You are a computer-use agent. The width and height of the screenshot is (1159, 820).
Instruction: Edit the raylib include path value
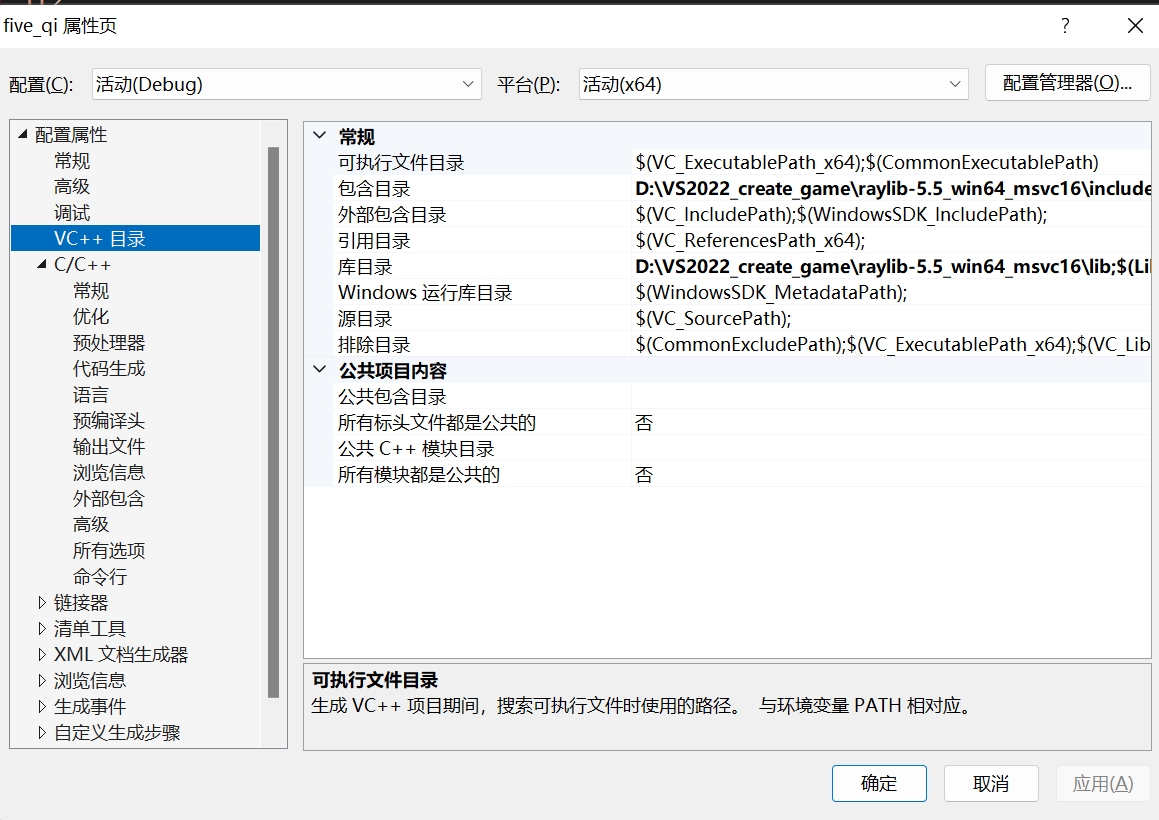(x=892, y=189)
